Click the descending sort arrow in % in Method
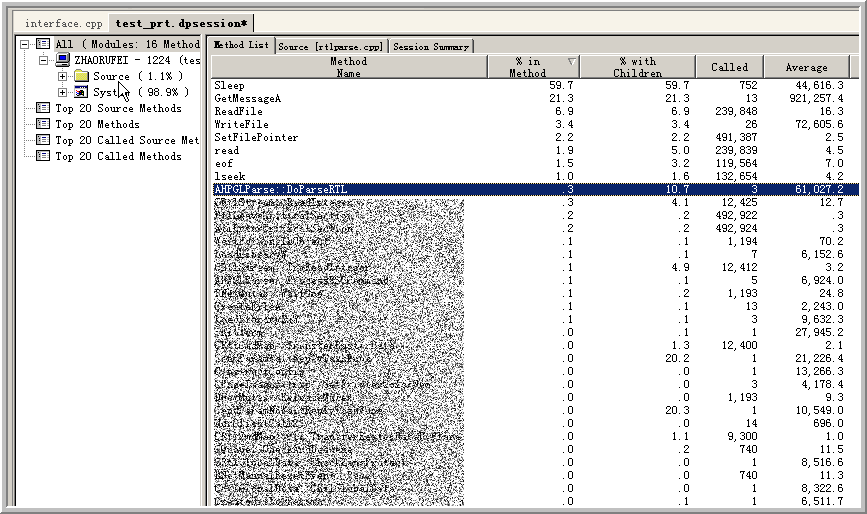 tap(572, 61)
